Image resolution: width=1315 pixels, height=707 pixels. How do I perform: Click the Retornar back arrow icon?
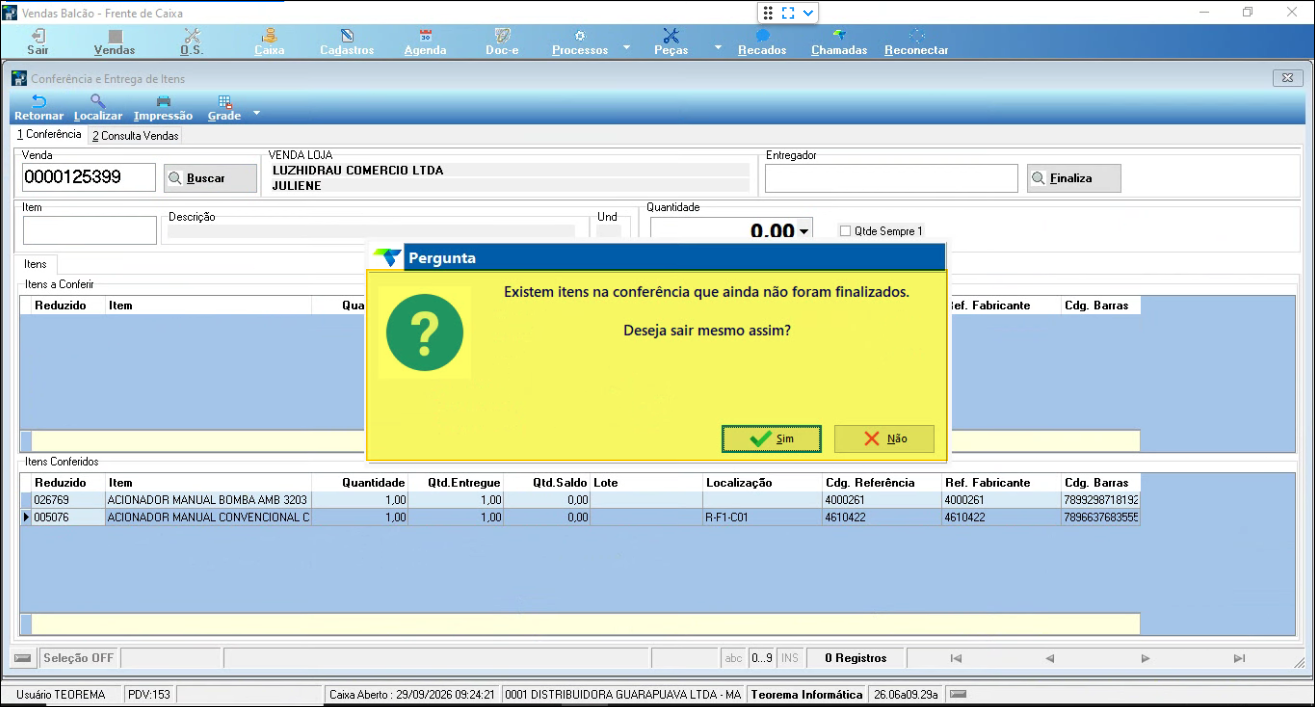[39, 101]
